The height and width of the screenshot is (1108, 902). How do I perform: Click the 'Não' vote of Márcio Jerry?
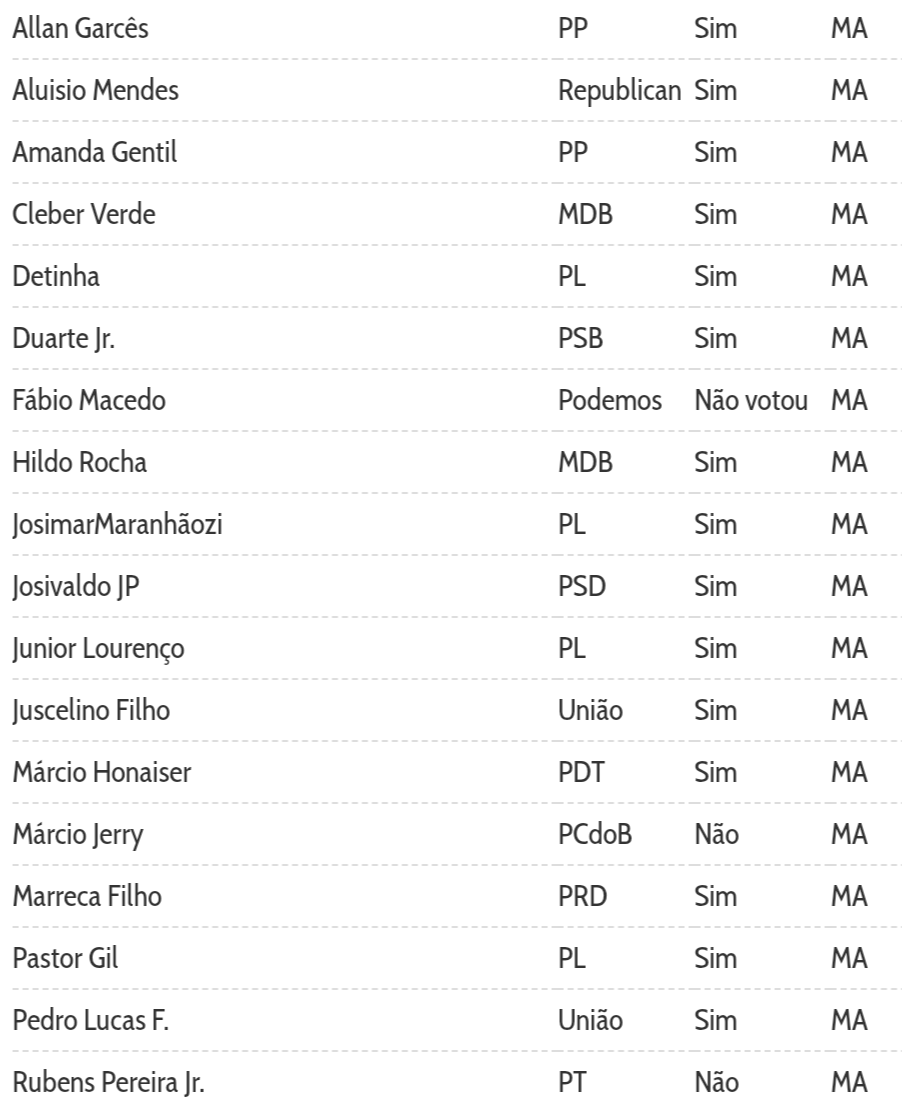pyautogui.click(x=716, y=835)
